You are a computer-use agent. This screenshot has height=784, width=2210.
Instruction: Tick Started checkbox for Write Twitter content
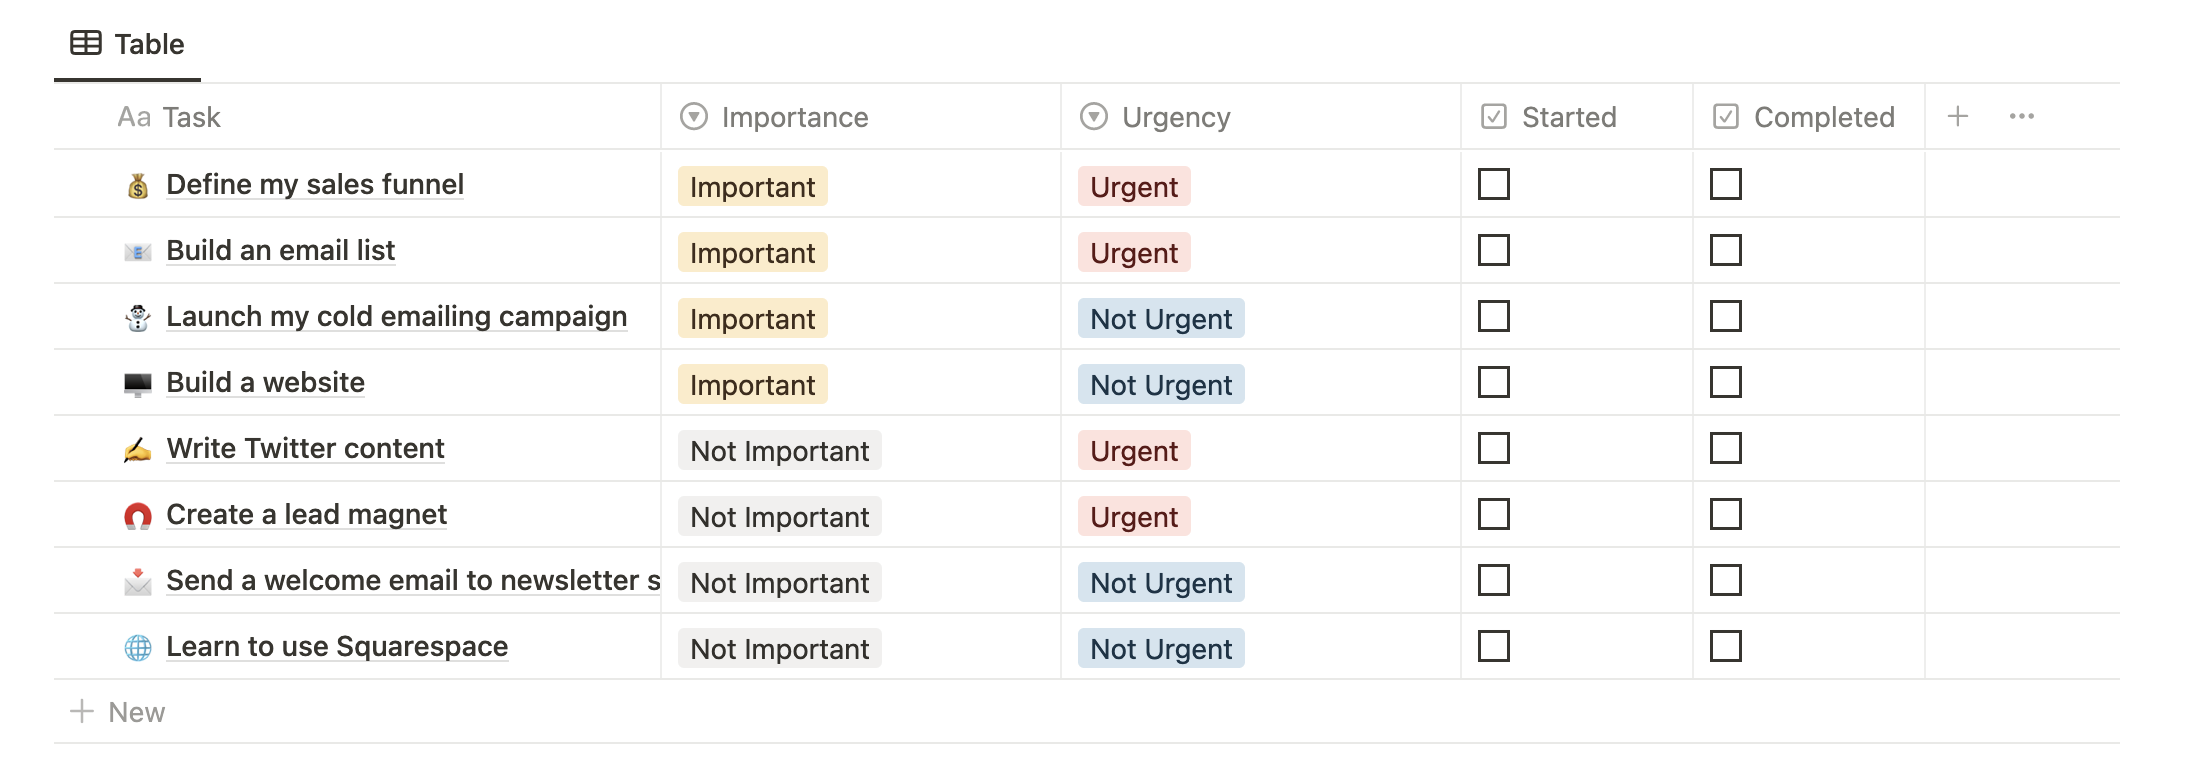click(x=1494, y=448)
